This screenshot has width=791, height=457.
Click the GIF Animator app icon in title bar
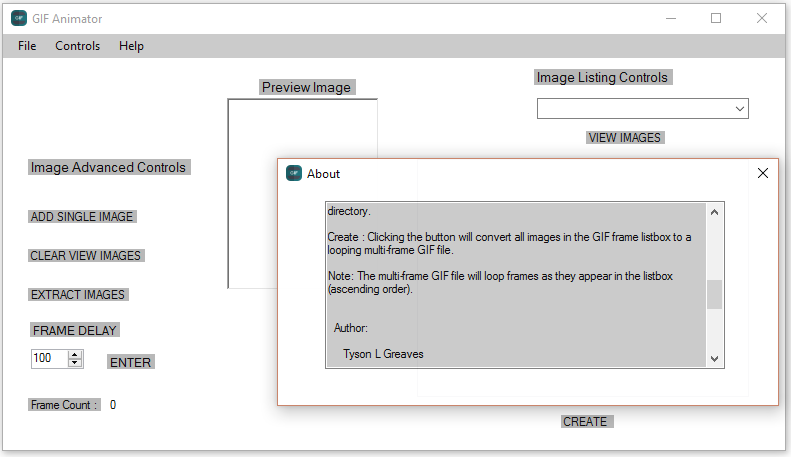pyautogui.click(x=19, y=18)
